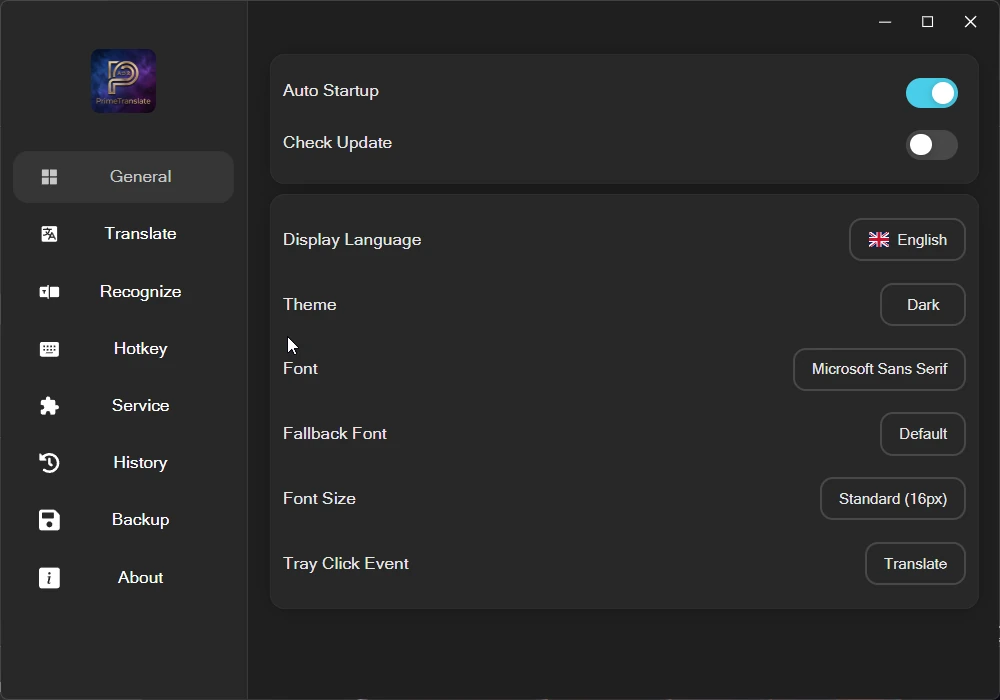
Task: Enable the Check Update toggle
Action: 931,145
